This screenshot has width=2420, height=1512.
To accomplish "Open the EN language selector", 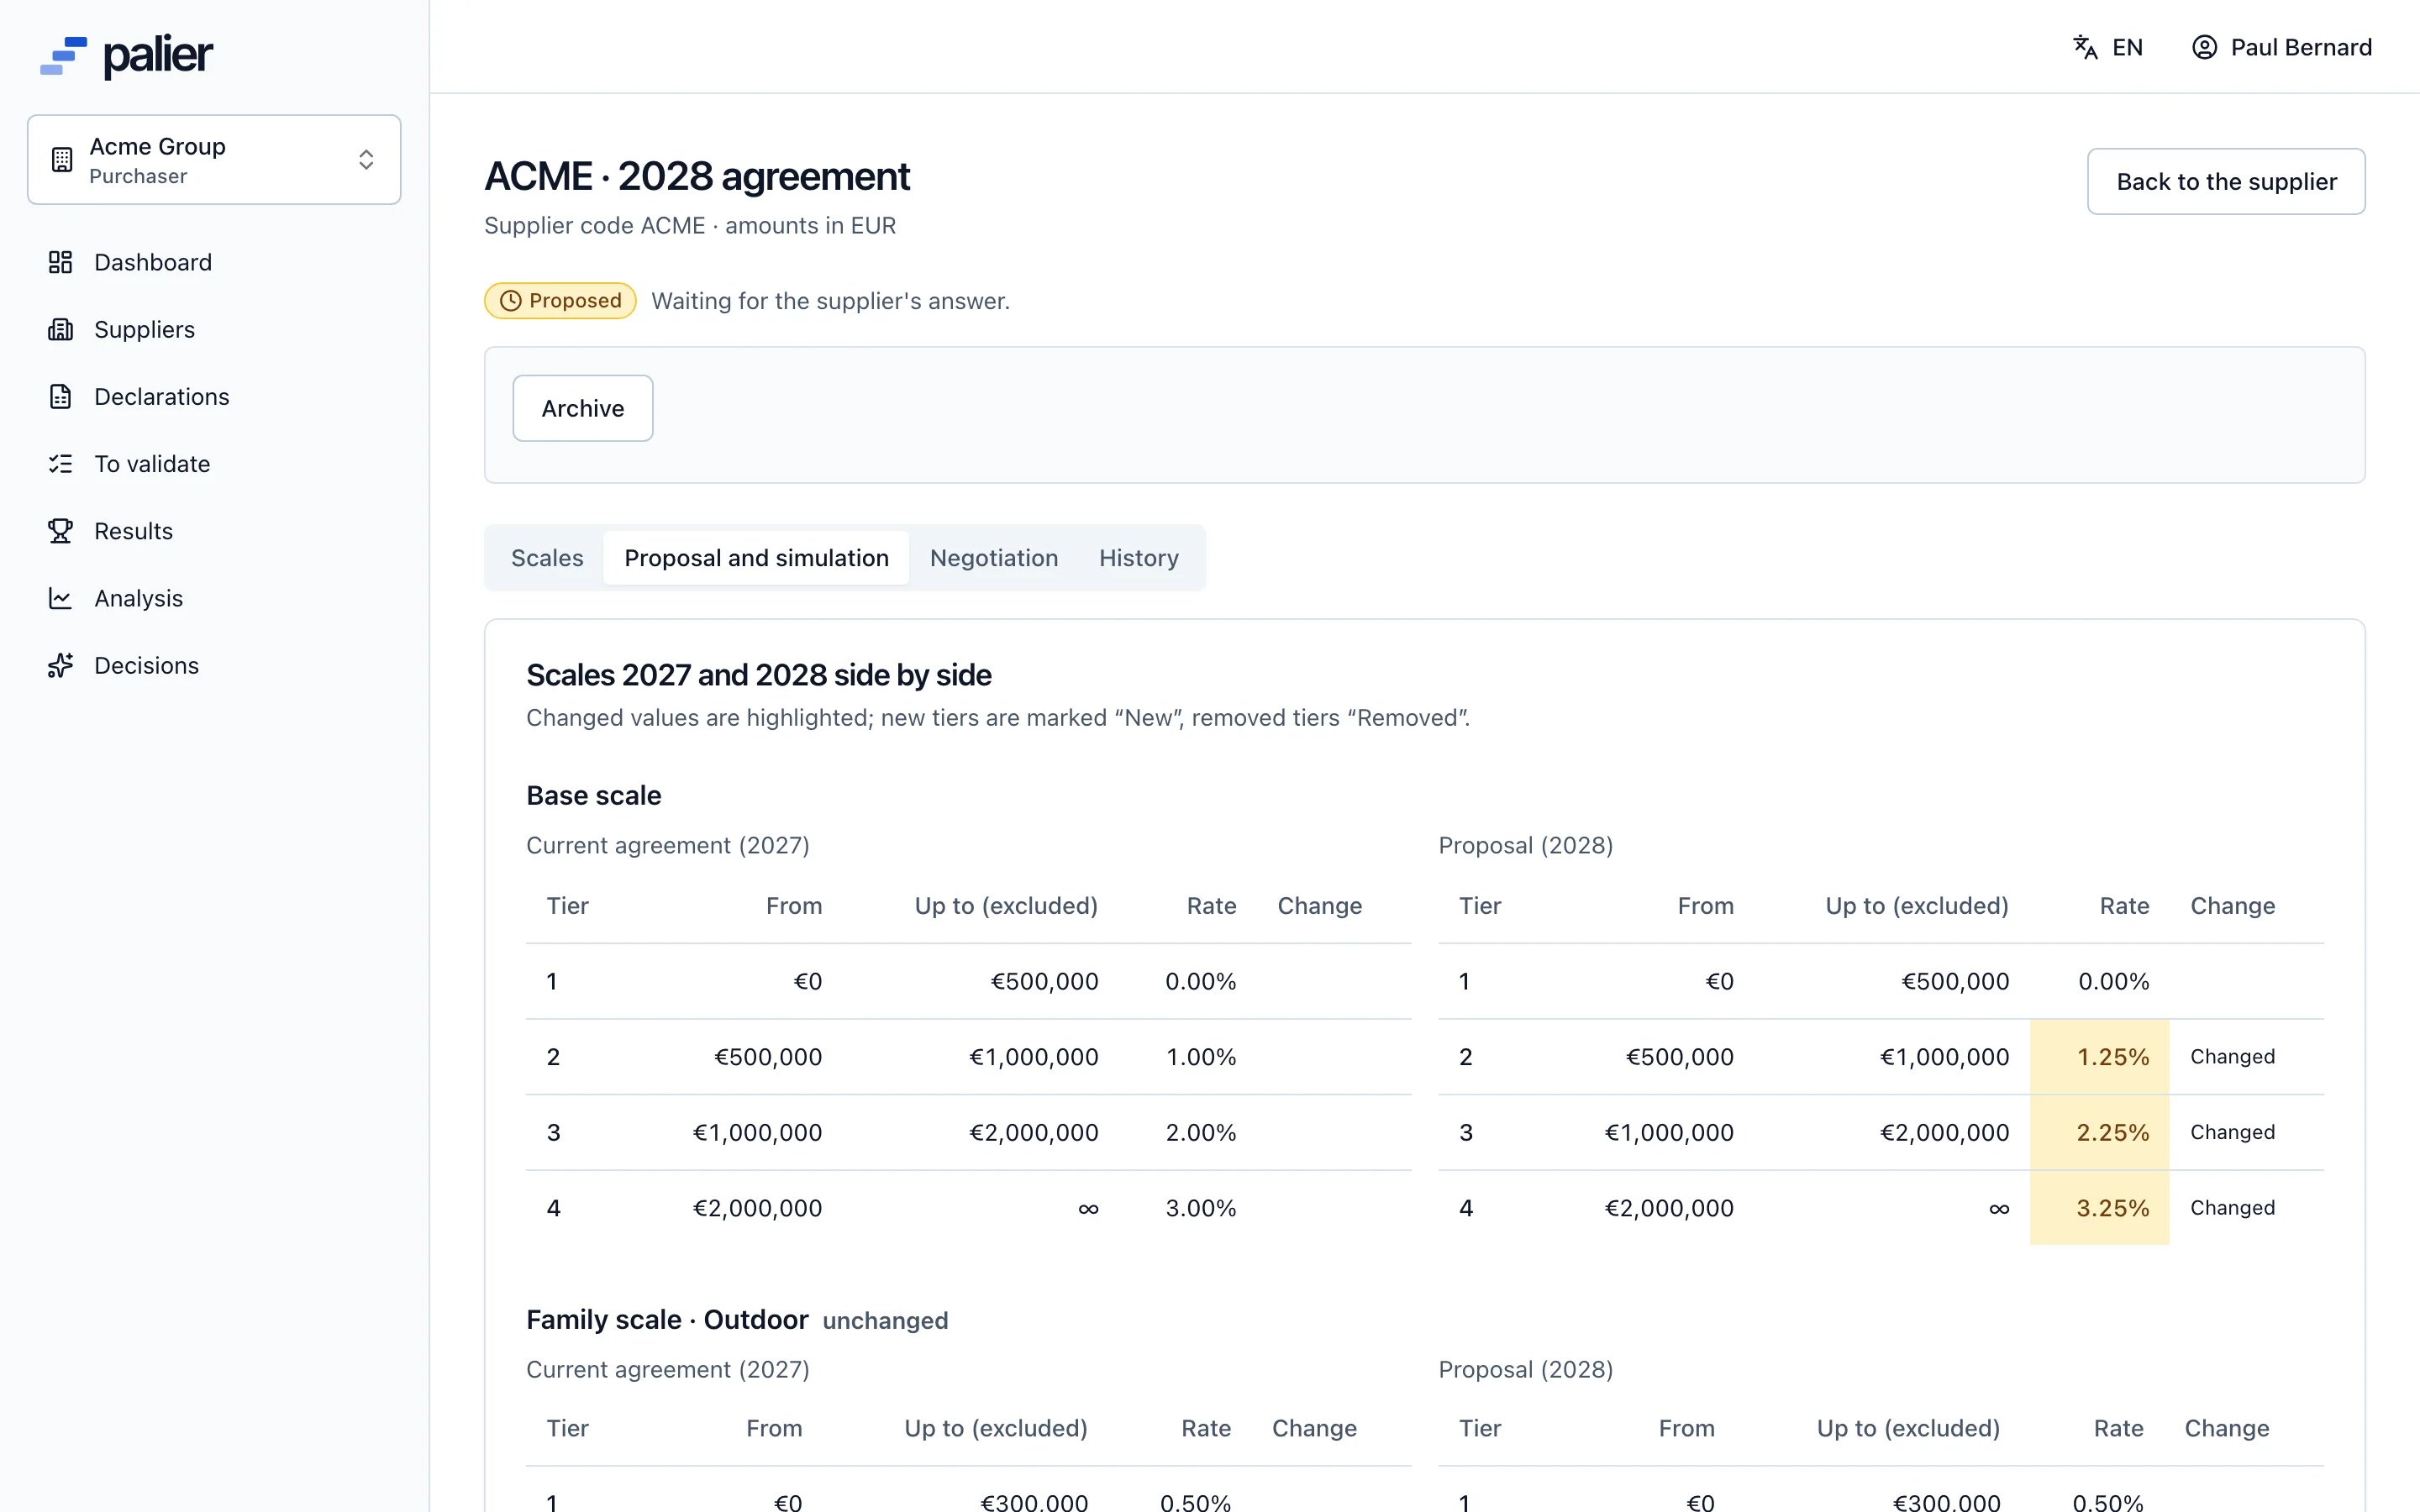I will [x=2108, y=47].
